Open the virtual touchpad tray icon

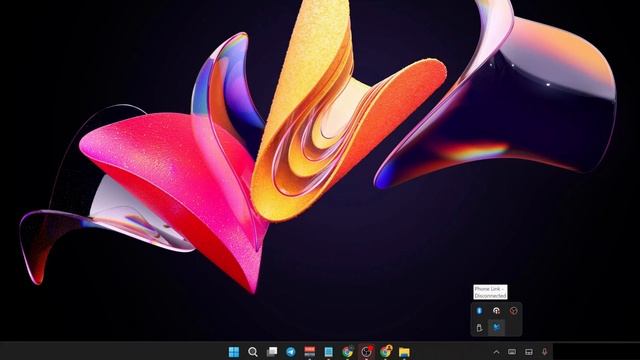[529, 352]
